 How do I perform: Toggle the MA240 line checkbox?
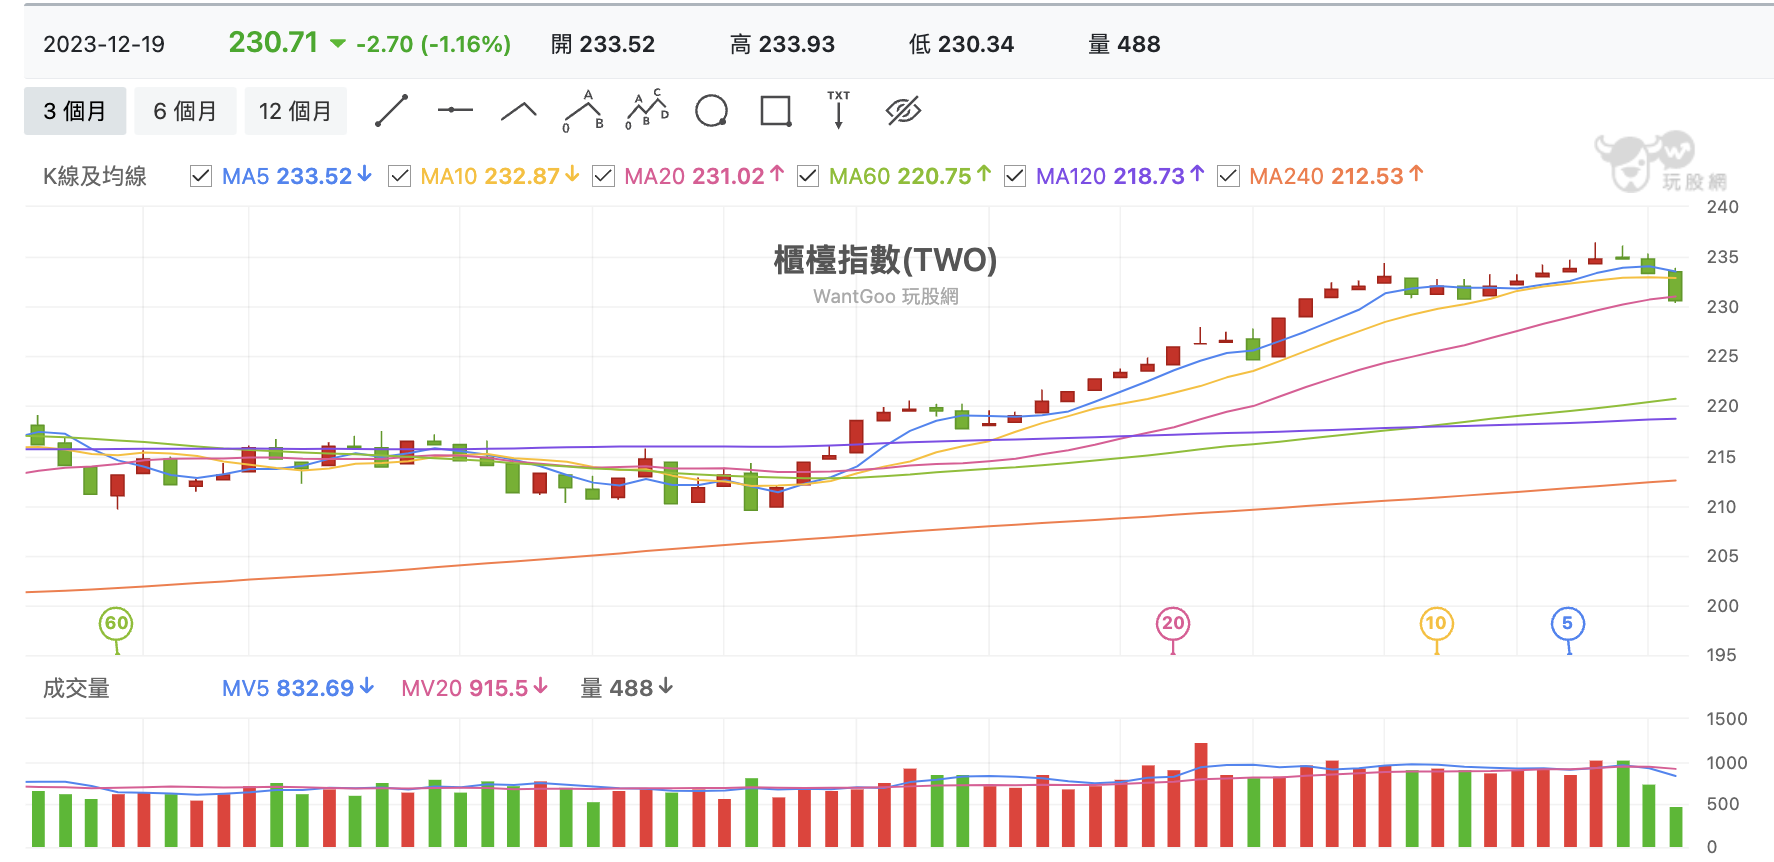pos(1228,176)
